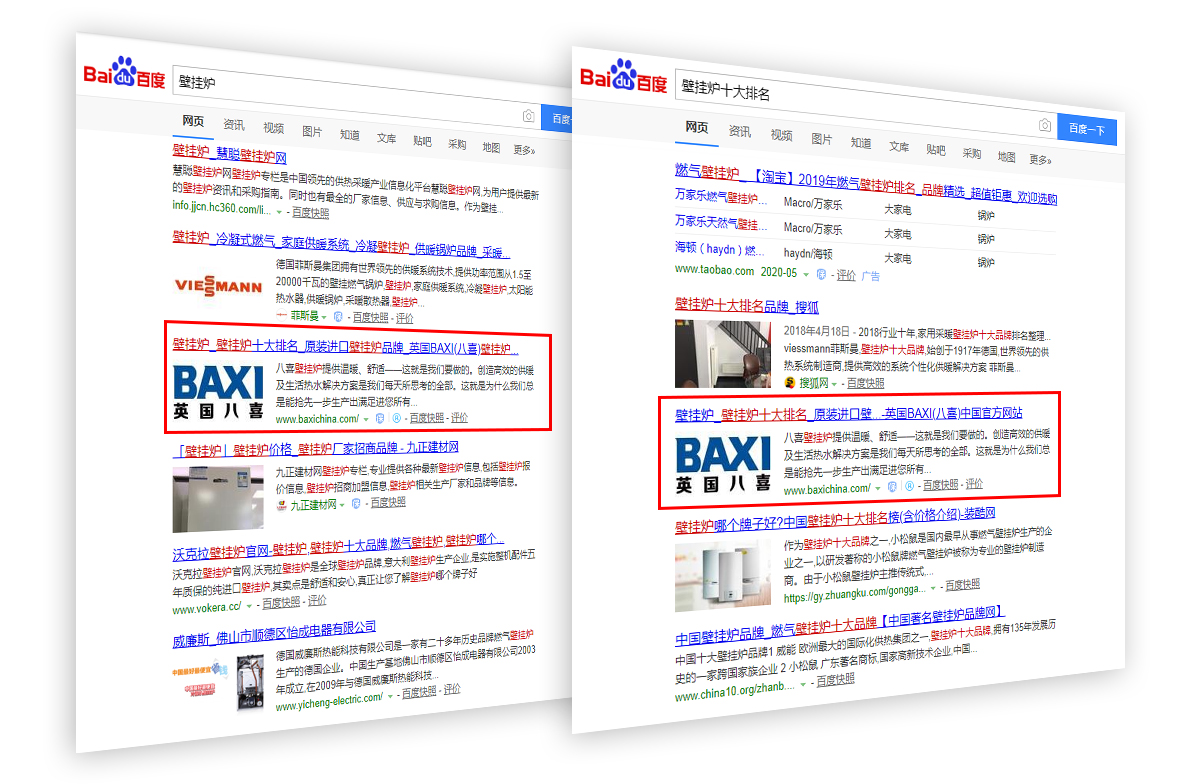Click the BAXI 英国八喜 logo on the 壁挂炉 page

(218, 392)
